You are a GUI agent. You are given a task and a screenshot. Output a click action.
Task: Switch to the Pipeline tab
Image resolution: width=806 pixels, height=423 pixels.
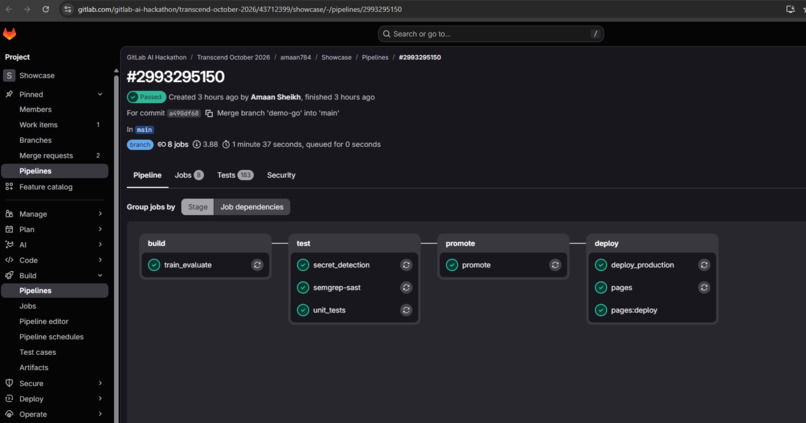click(148, 175)
